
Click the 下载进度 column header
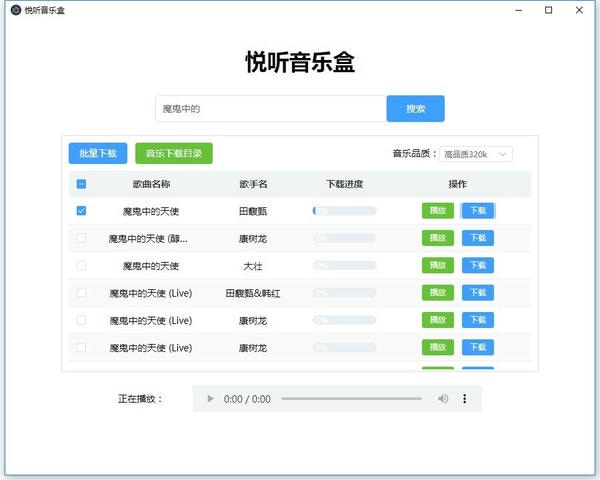click(x=344, y=184)
